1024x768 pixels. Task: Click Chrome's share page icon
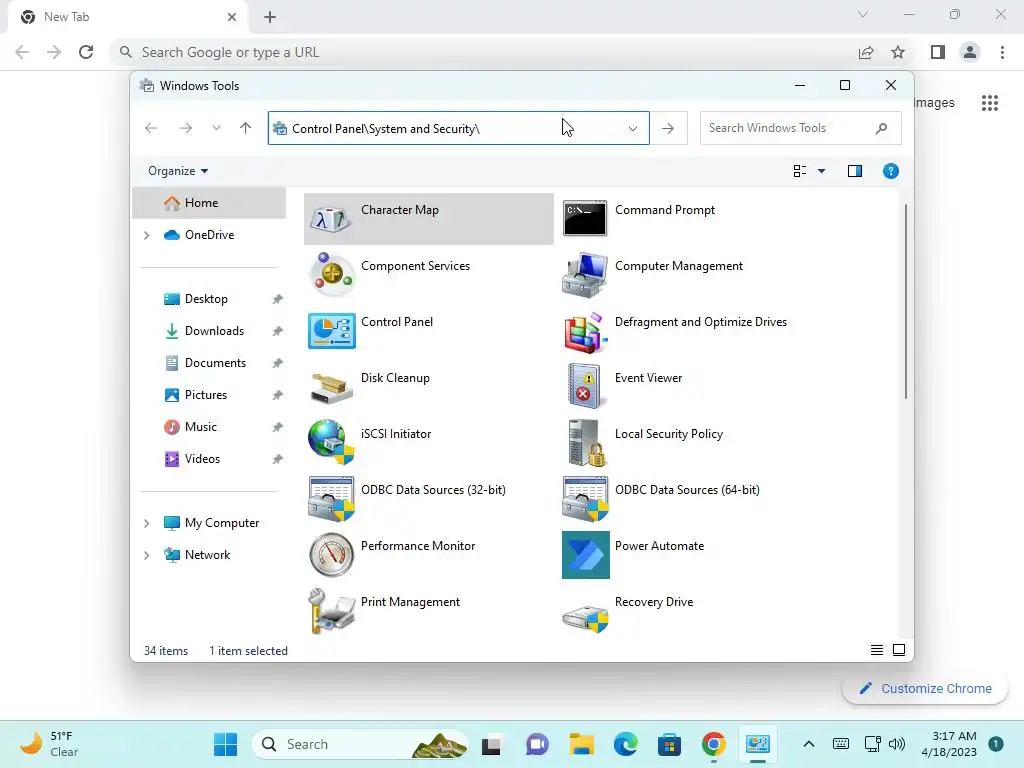866,52
